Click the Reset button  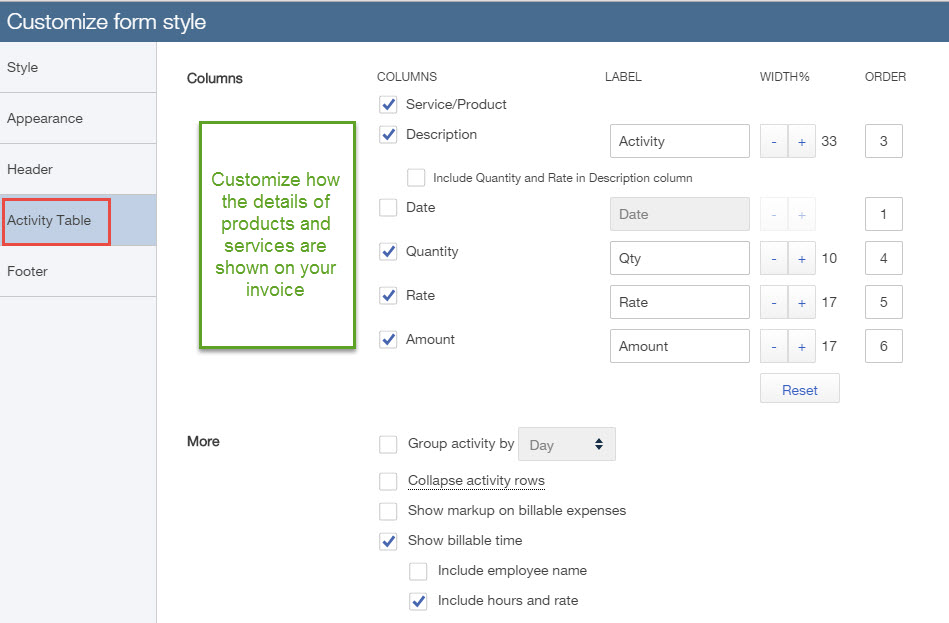point(799,388)
